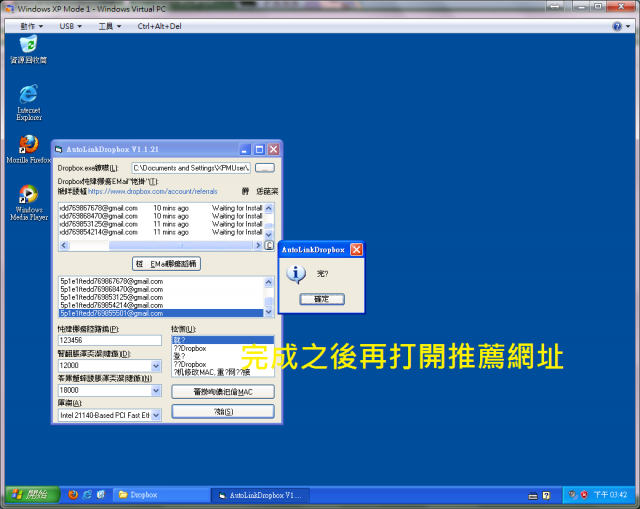Switch to the Dropbox taskbar window

161,495
